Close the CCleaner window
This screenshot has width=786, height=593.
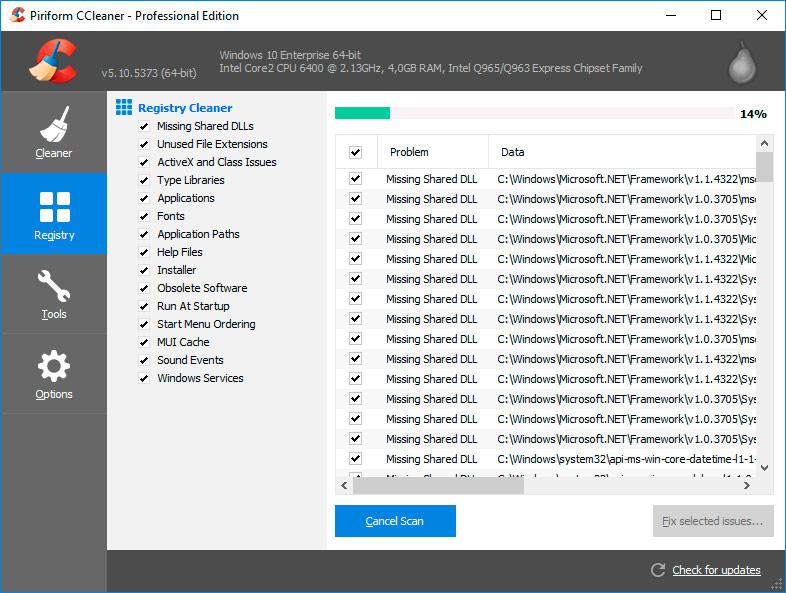pos(762,15)
